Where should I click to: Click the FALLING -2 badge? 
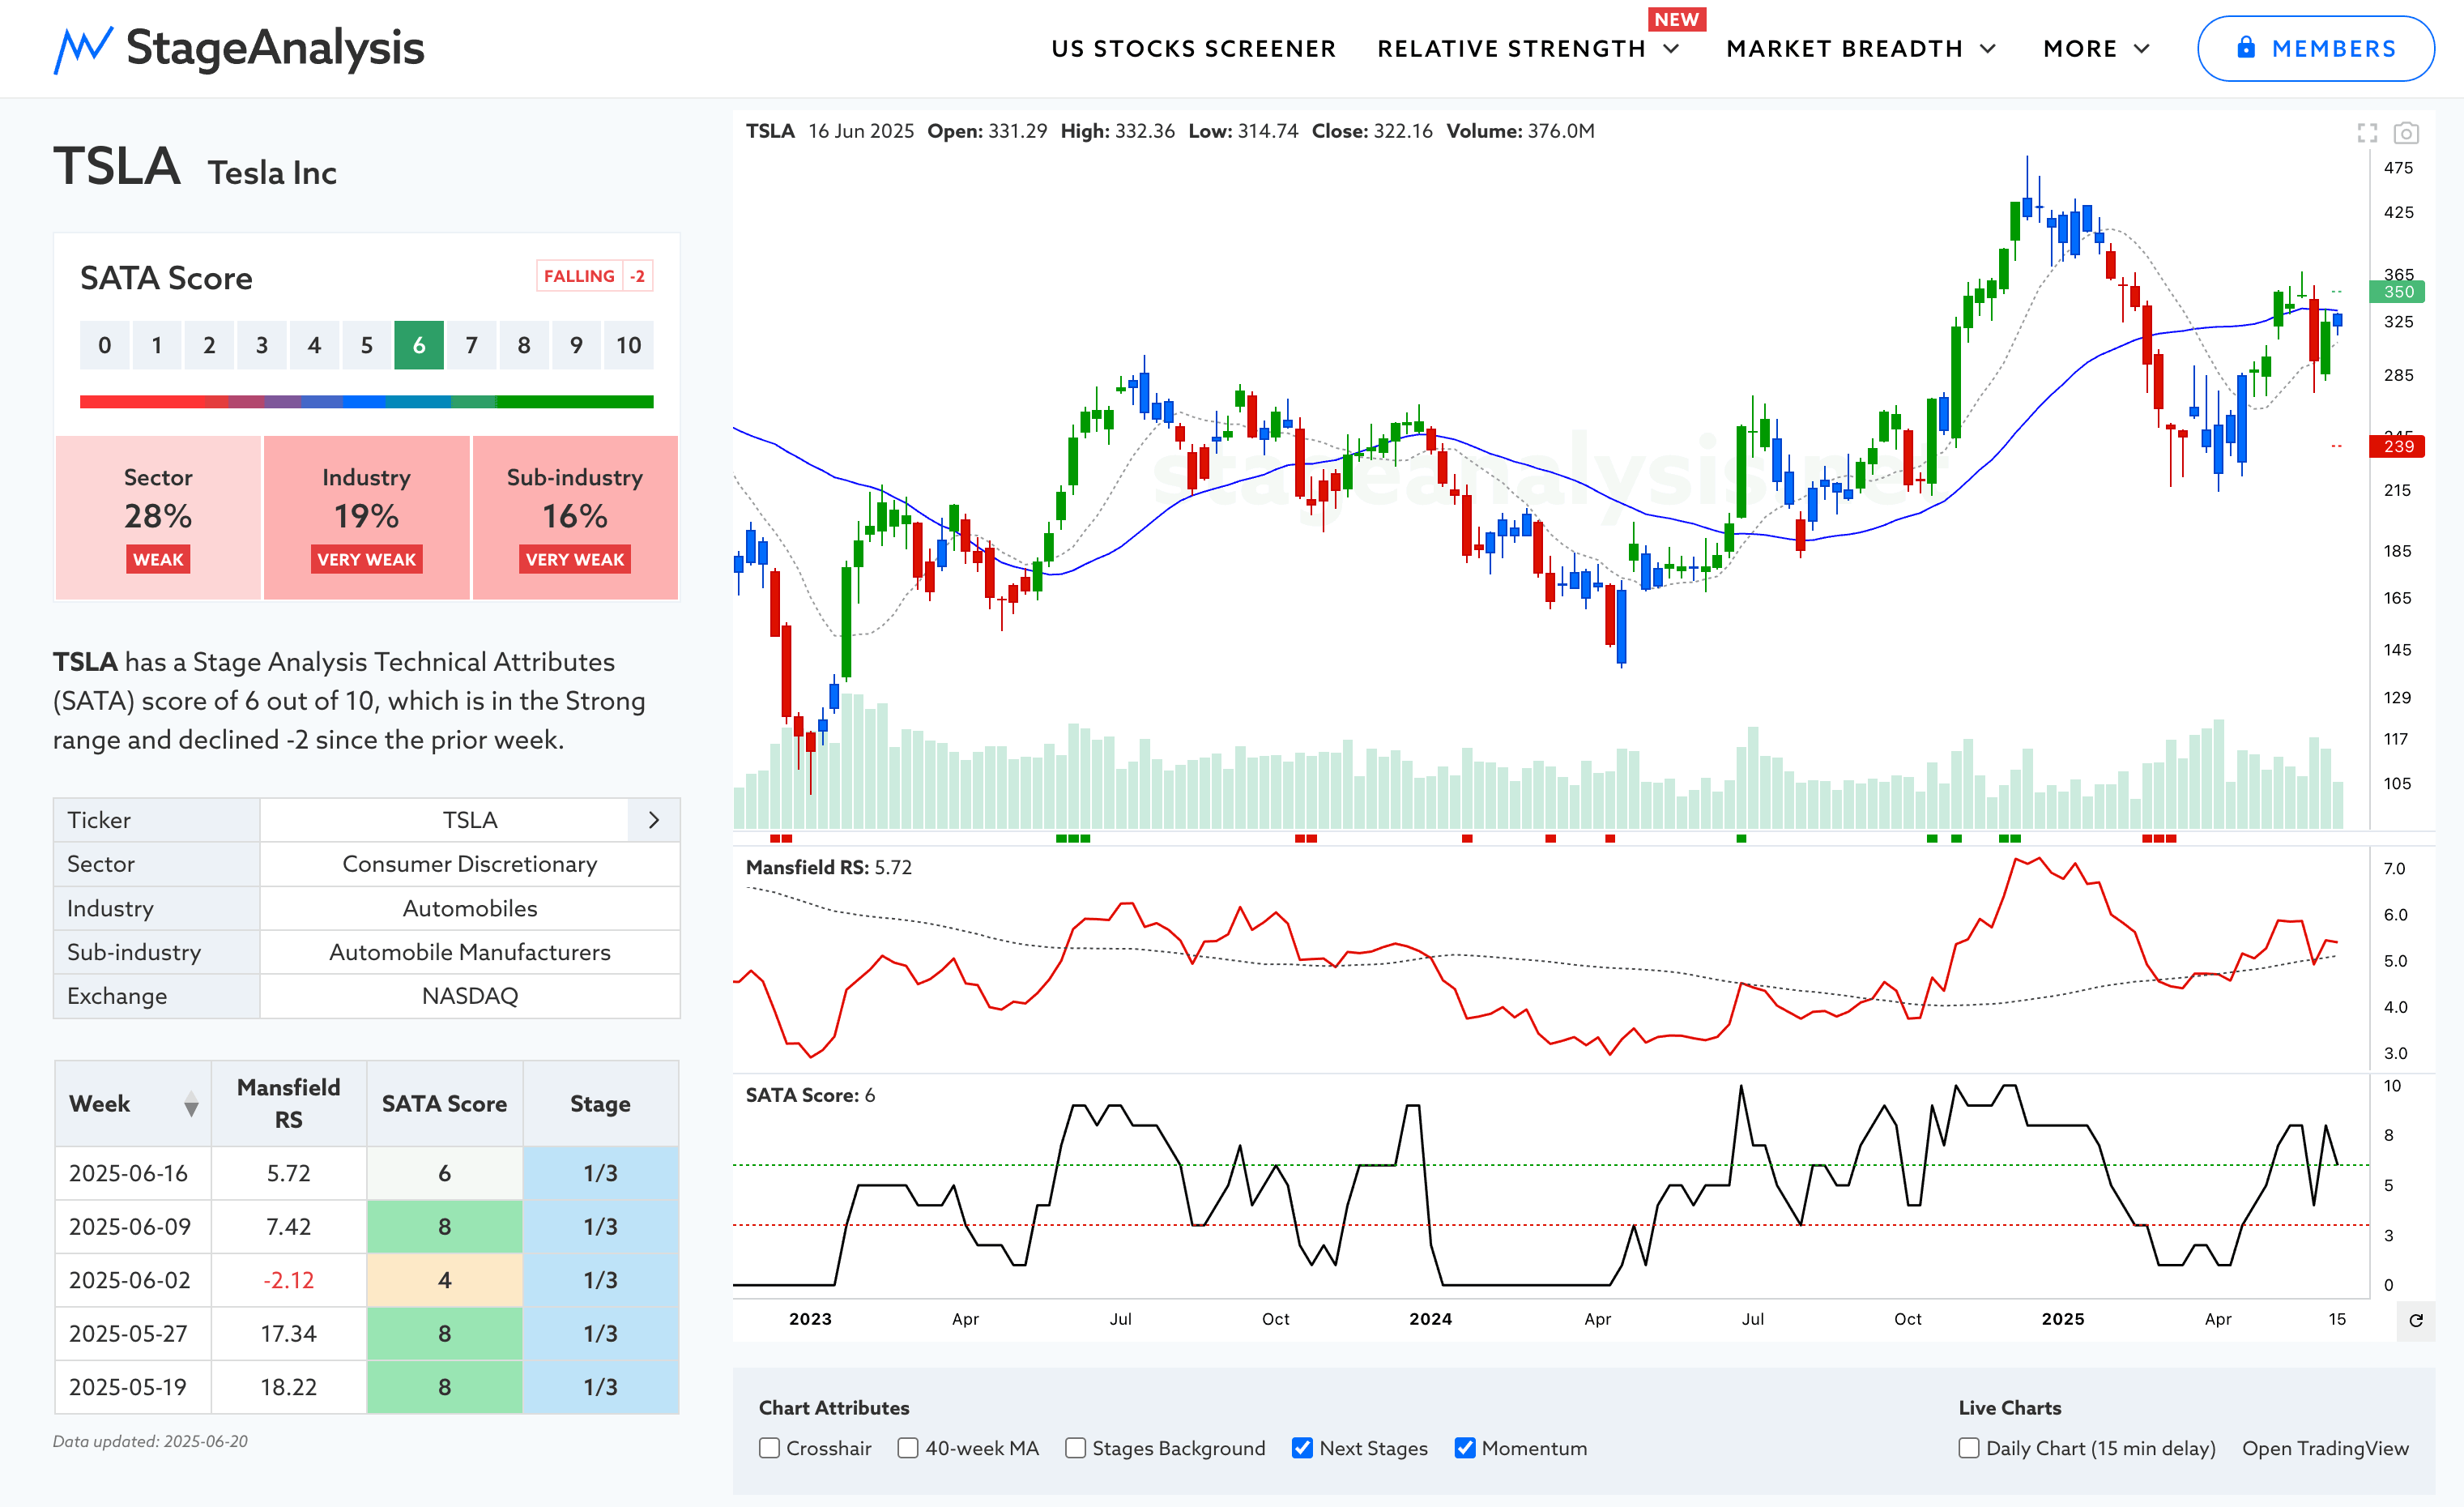[x=595, y=276]
